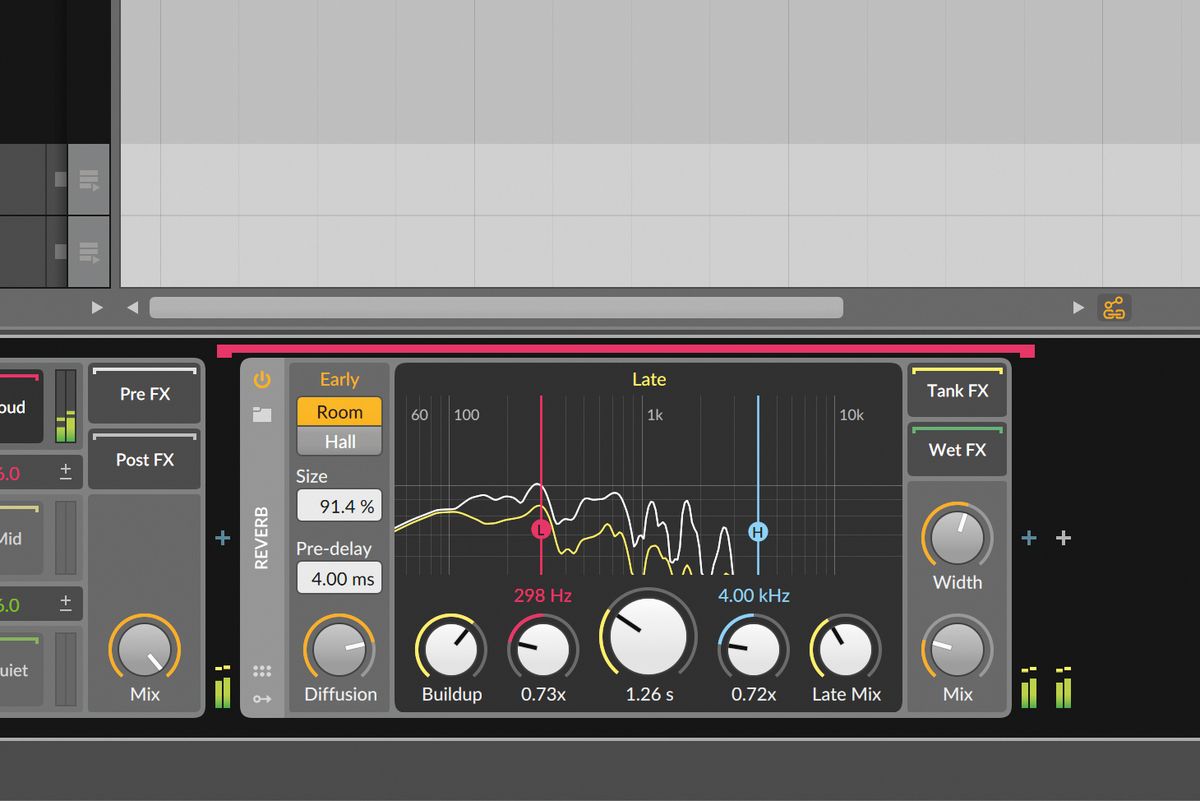Adjust the Diffusion knob
This screenshot has height=801, width=1200.
tap(339, 650)
